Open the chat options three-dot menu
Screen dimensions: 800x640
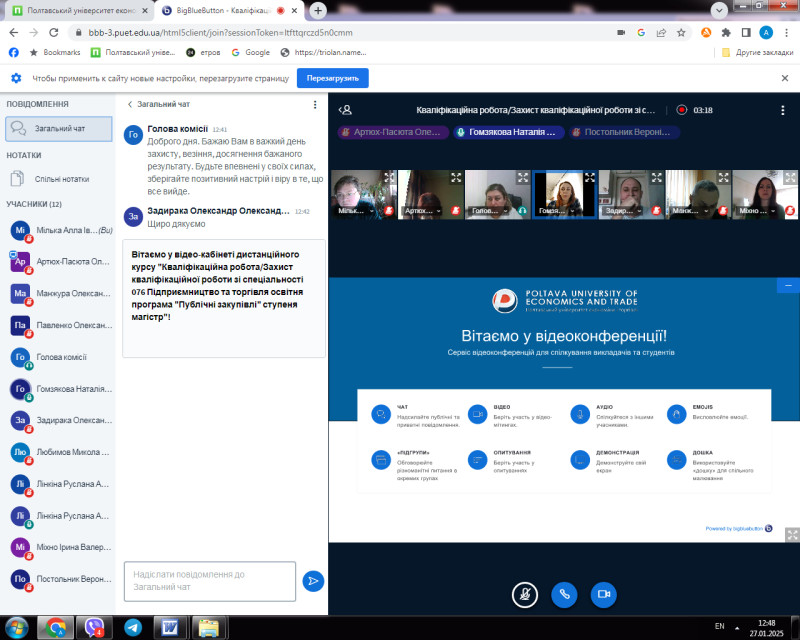[x=315, y=104]
